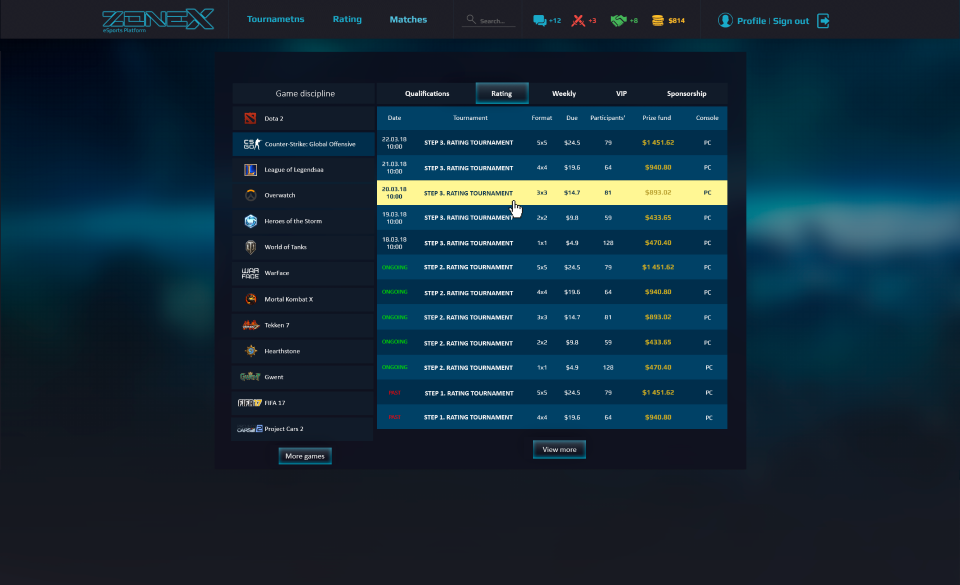Select the CS:GO game icon
The height and width of the screenshot is (585, 960).
tap(252, 144)
